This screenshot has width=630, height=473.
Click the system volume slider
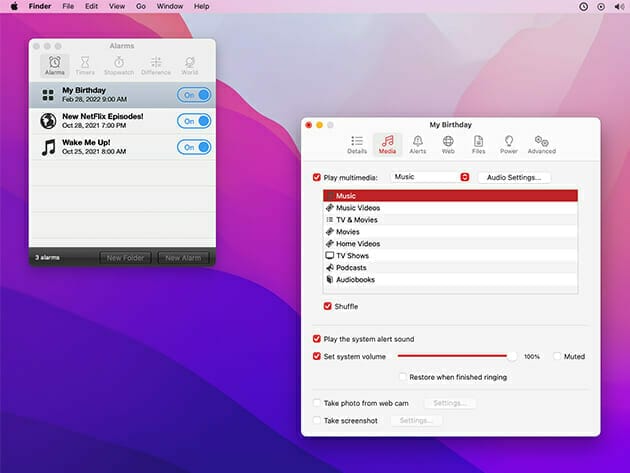click(456, 356)
